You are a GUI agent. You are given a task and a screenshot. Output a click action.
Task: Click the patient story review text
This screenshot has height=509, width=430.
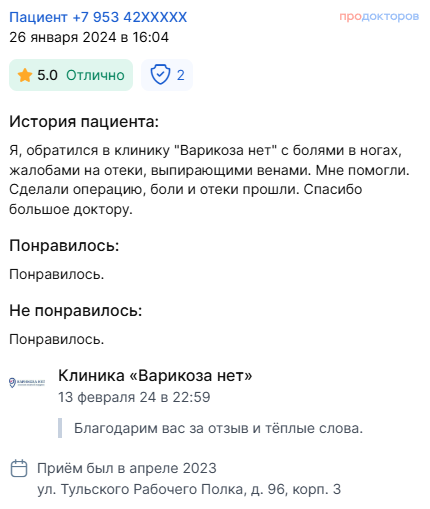209,180
